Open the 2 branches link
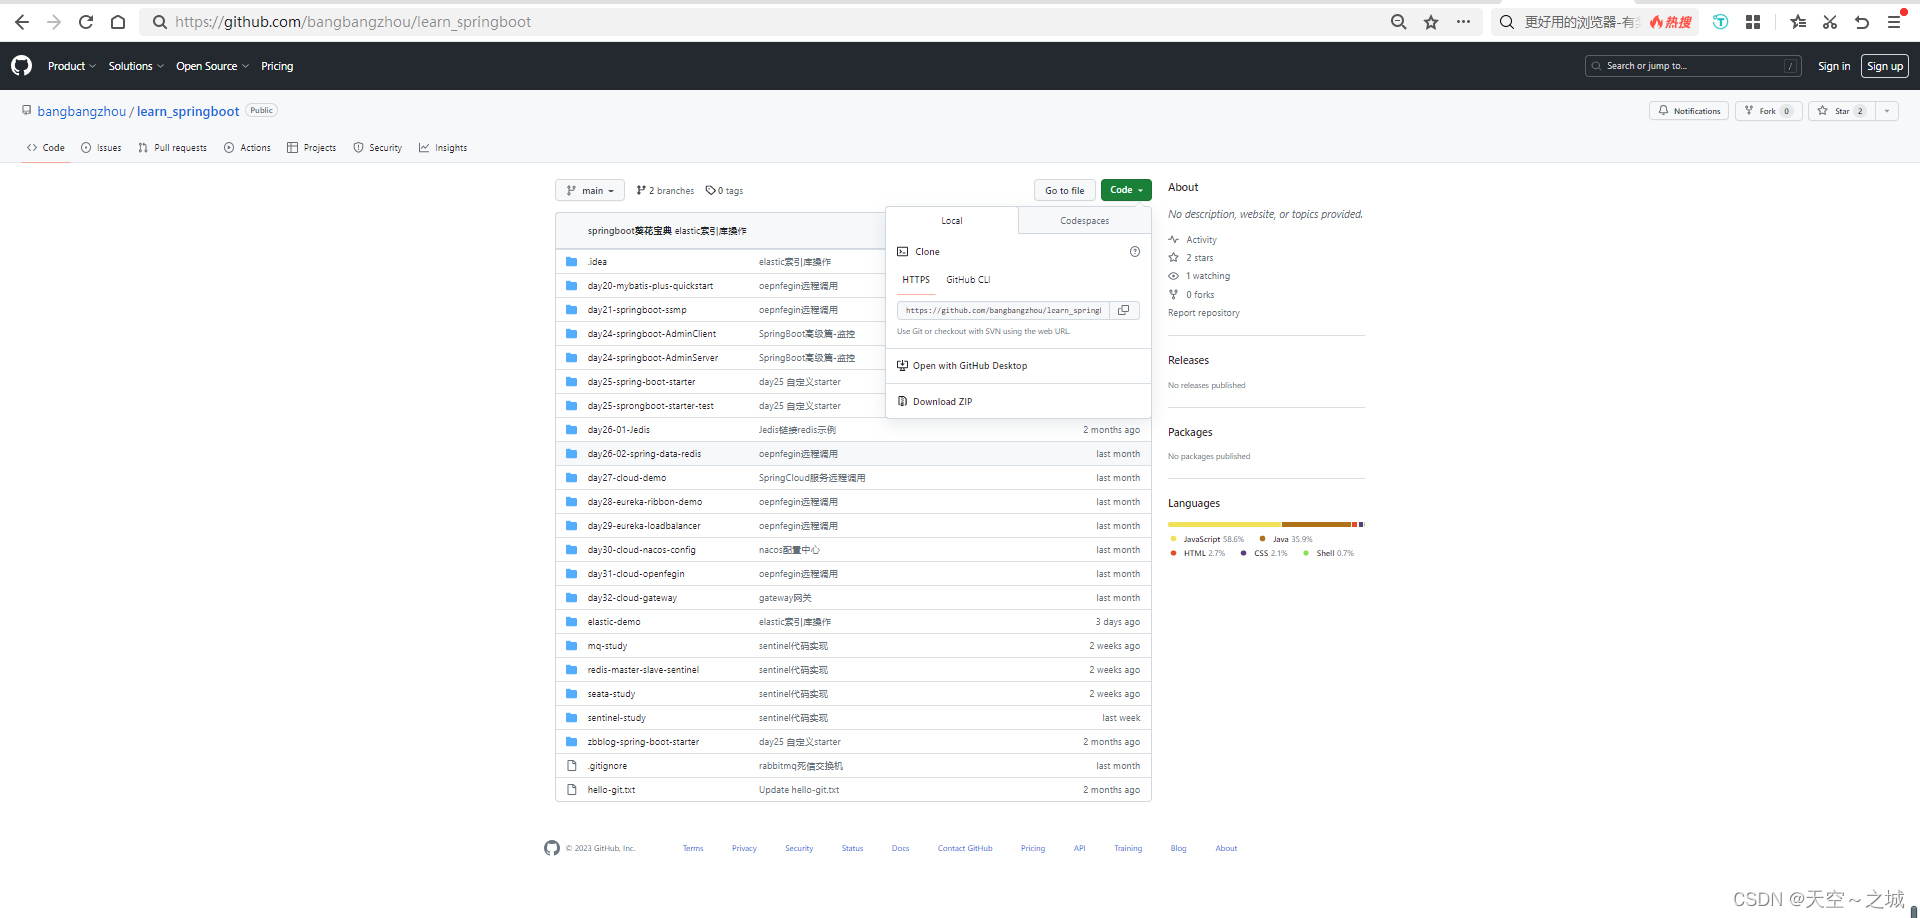 click(x=665, y=190)
